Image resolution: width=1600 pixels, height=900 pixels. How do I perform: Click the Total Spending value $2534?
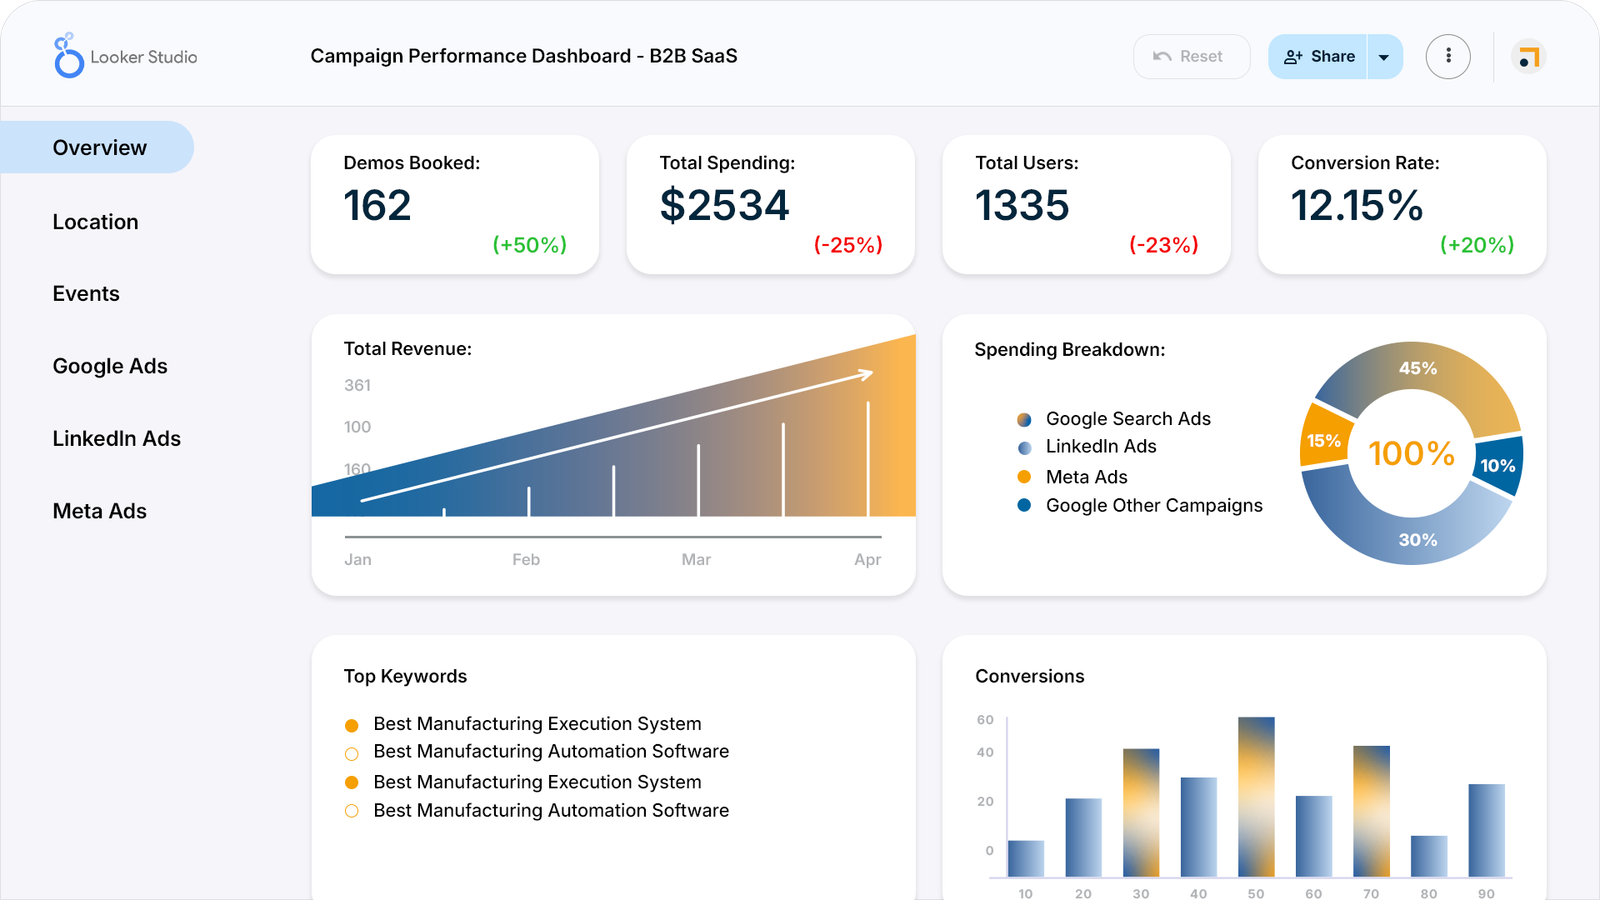(725, 206)
